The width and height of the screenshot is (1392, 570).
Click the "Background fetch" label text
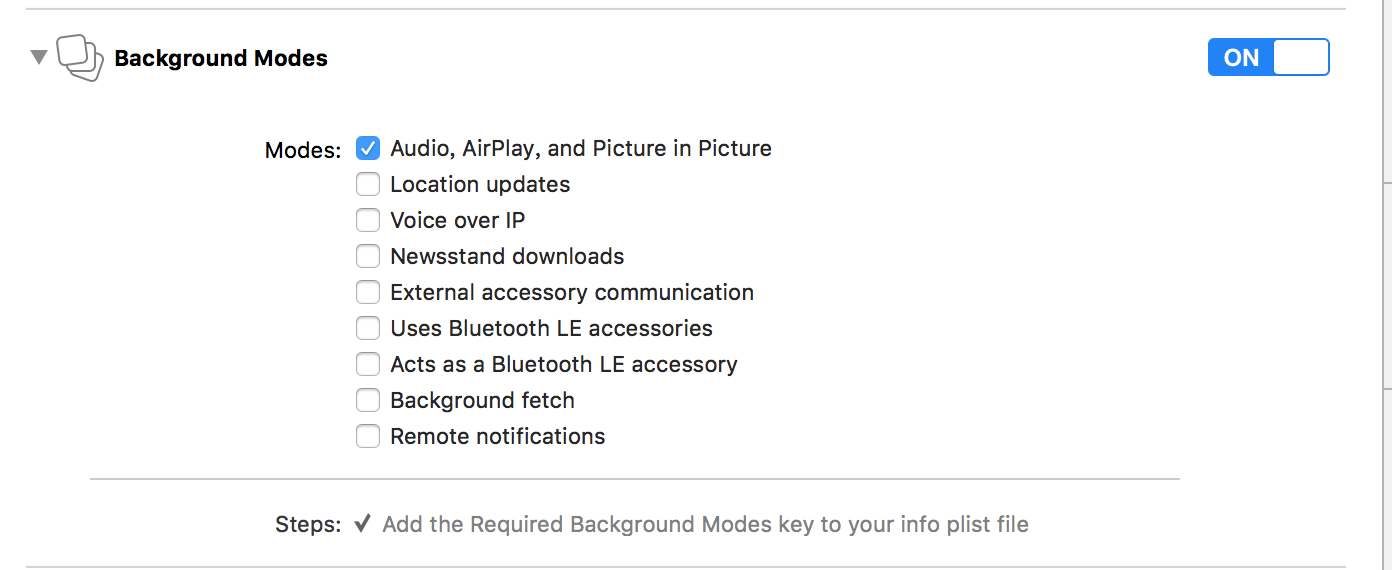(x=482, y=400)
